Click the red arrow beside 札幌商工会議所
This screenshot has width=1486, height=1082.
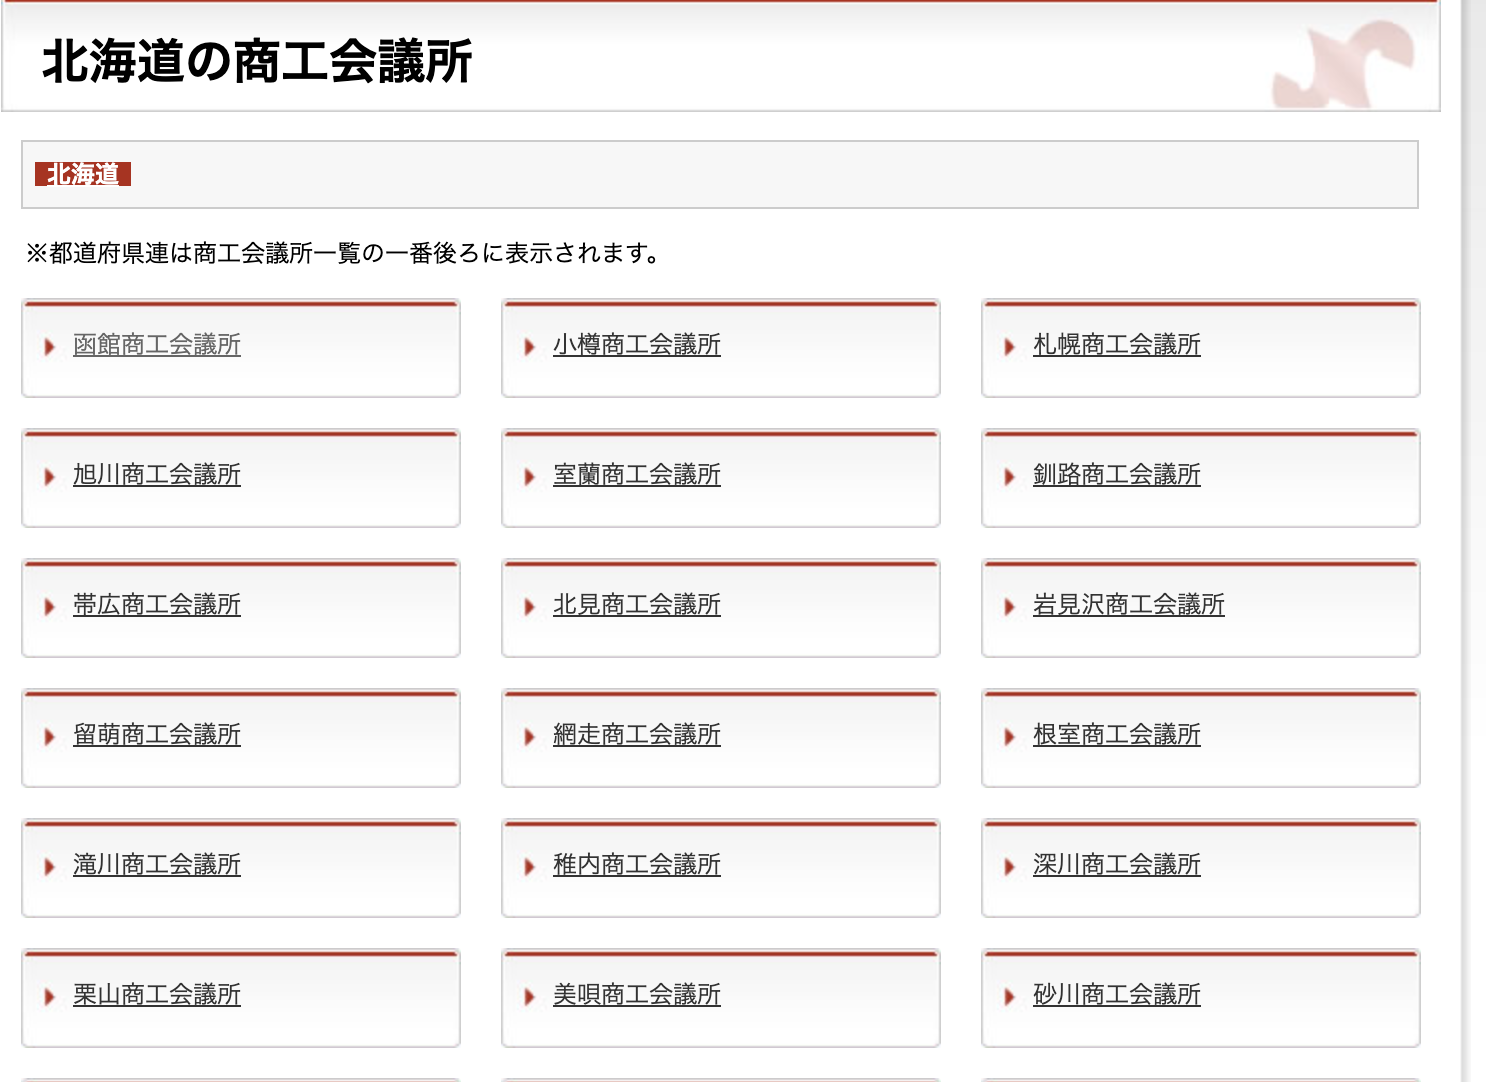(1009, 347)
